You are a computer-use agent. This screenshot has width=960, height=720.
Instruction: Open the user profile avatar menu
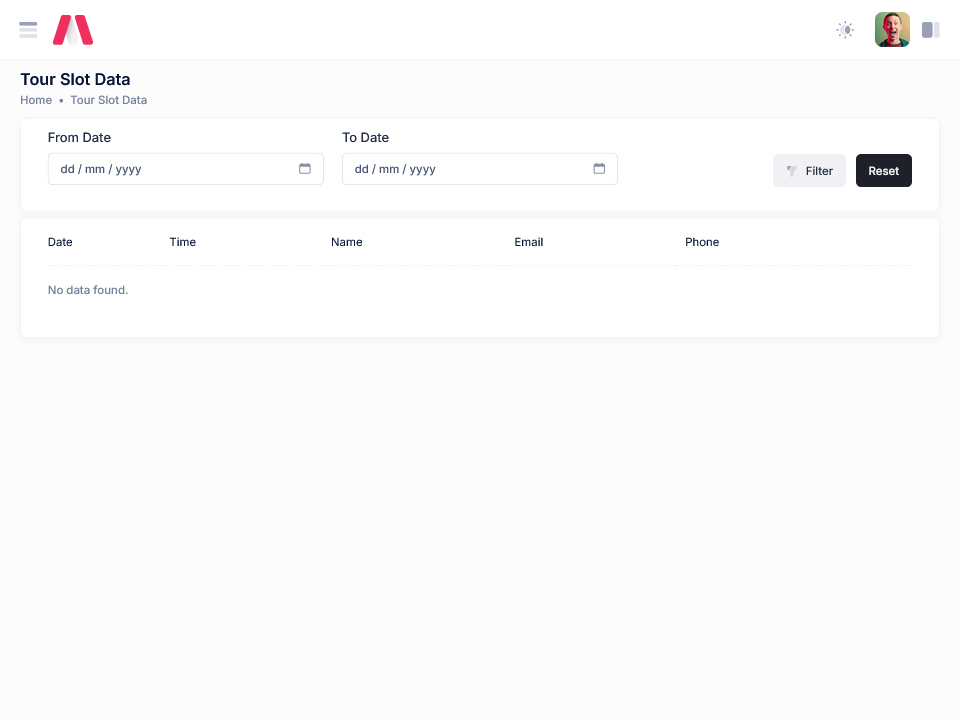point(892,30)
